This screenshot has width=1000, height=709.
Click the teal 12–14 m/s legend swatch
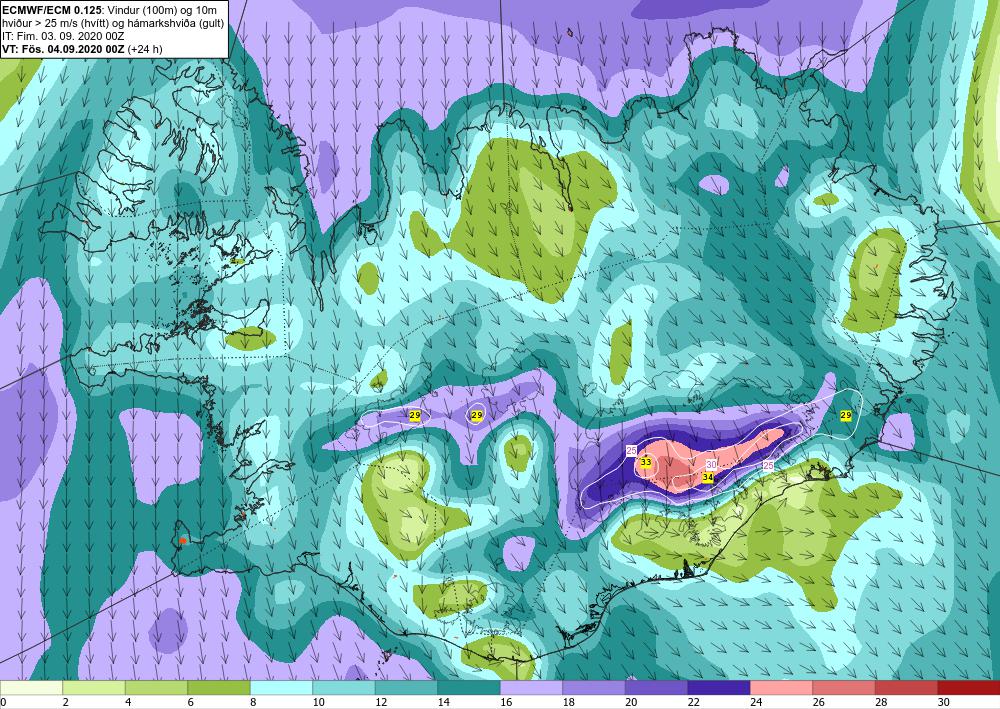(406, 688)
